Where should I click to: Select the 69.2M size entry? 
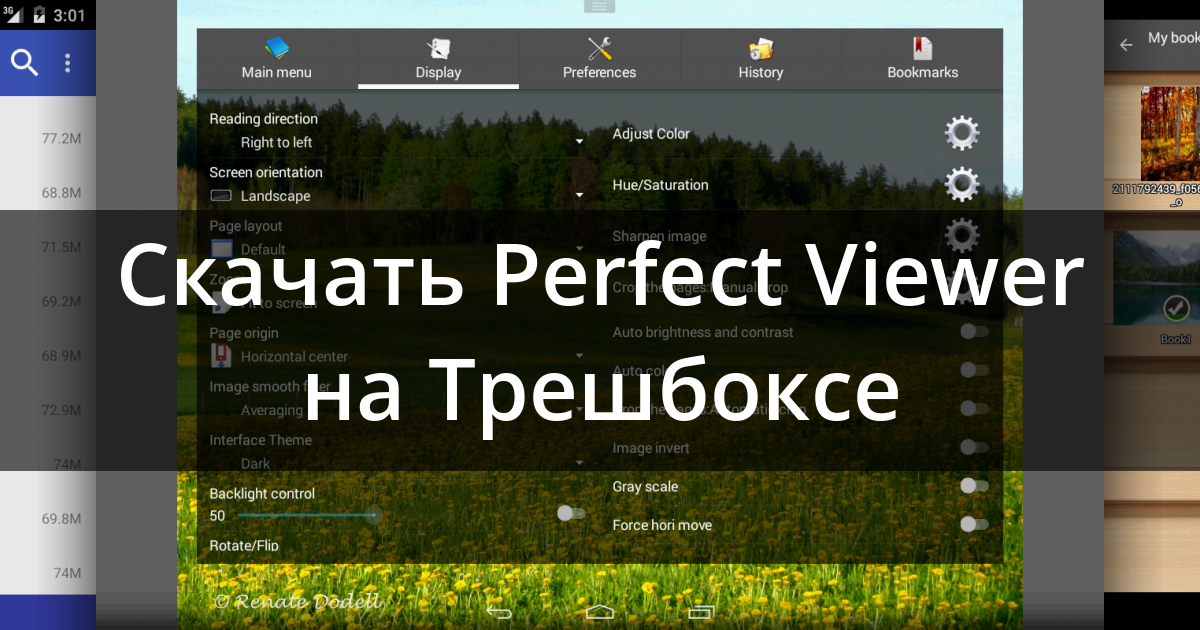pos(61,301)
